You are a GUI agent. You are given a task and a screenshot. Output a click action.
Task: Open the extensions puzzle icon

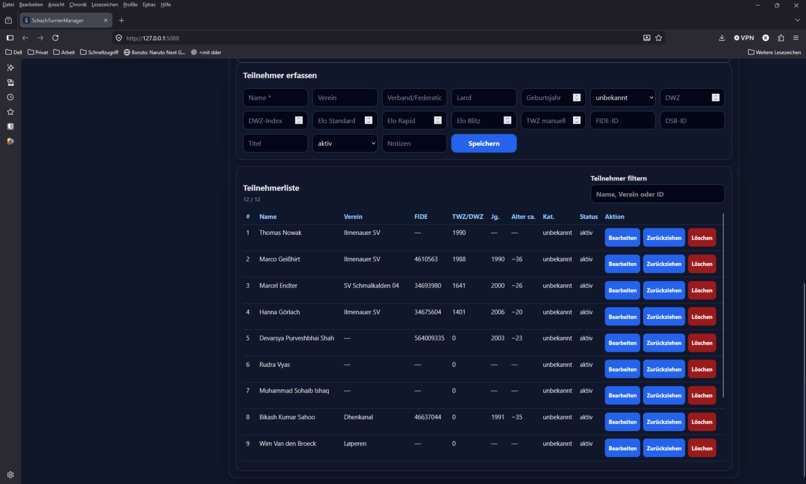781,38
